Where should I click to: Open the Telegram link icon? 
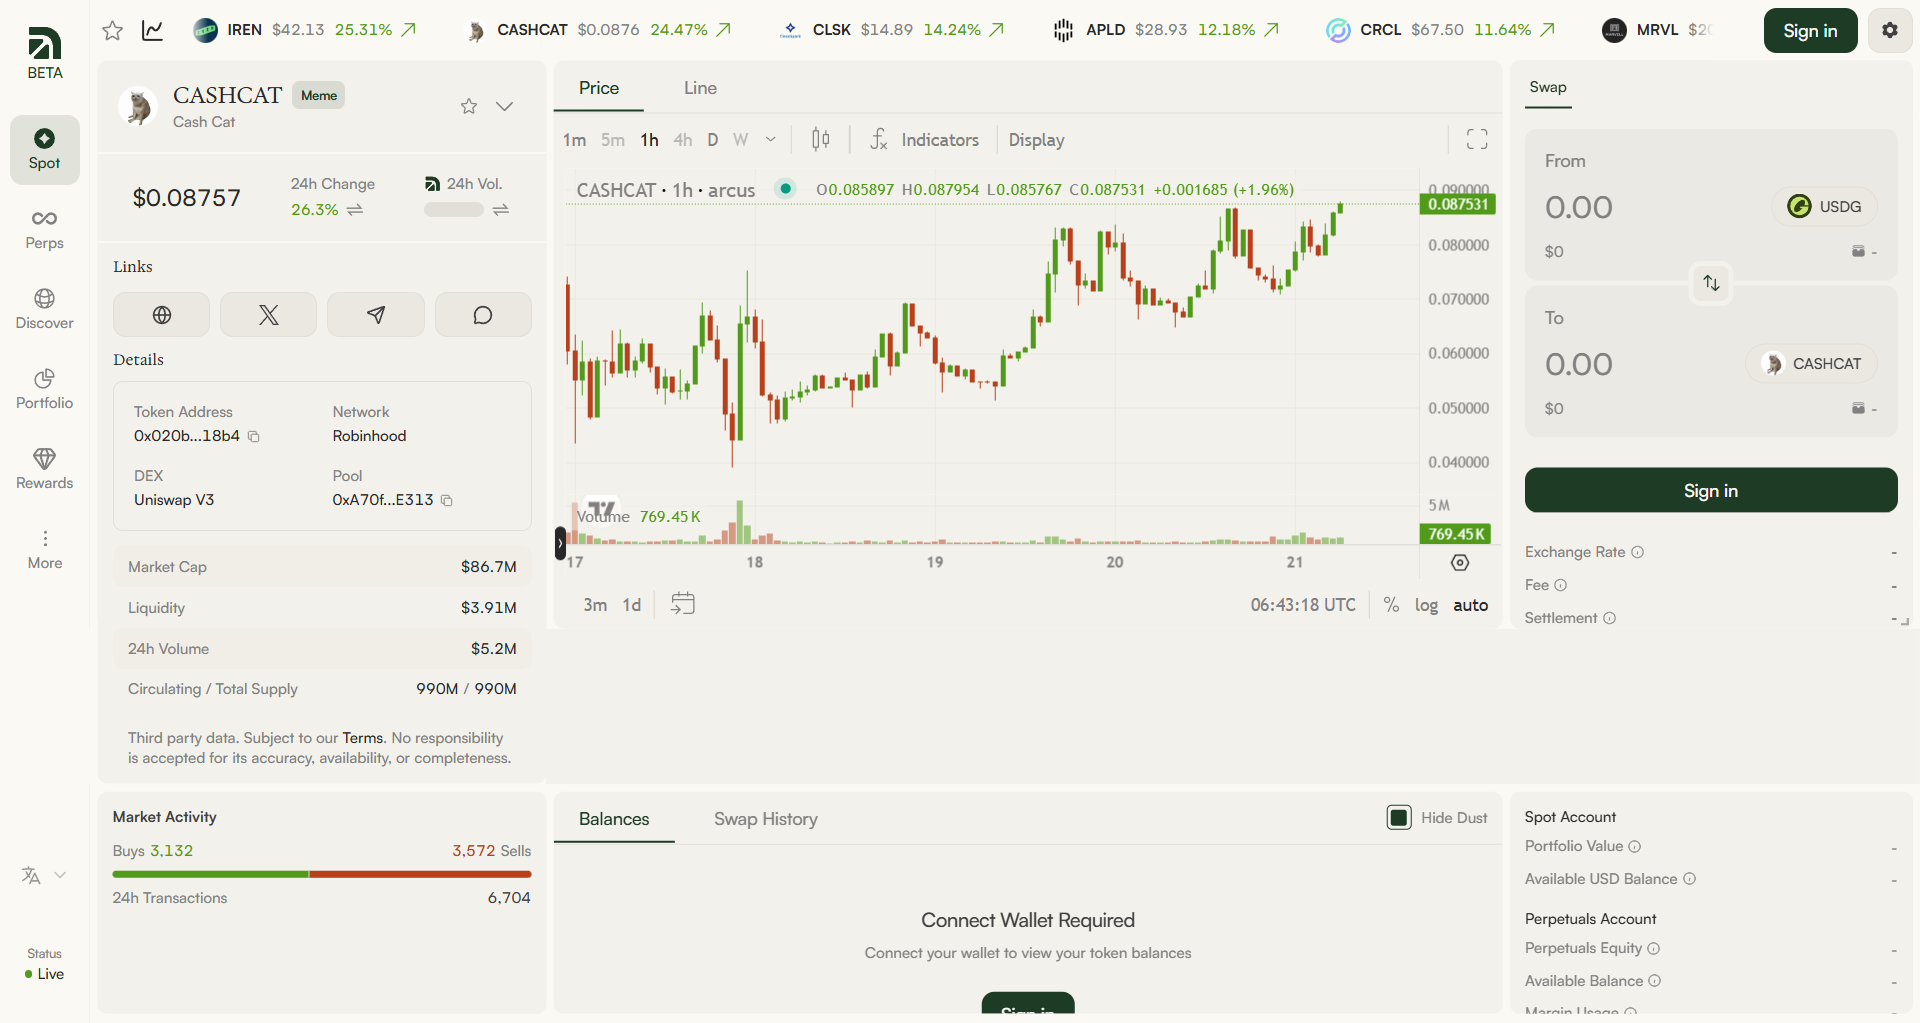point(376,315)
